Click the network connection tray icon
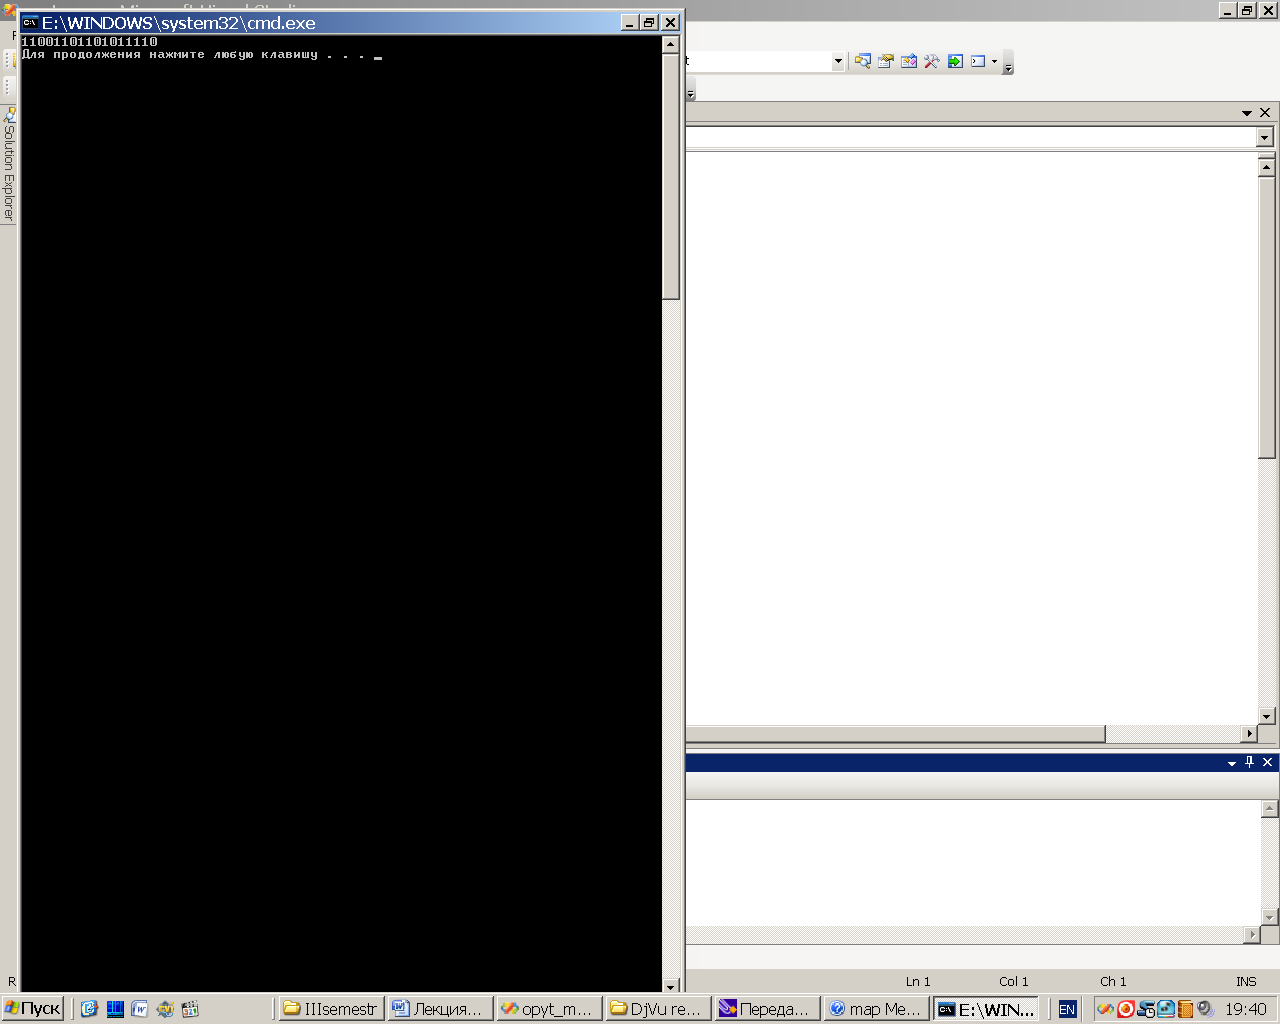The width and height of the screenshot is (1280, 1024). (x=1146, y=1009)
